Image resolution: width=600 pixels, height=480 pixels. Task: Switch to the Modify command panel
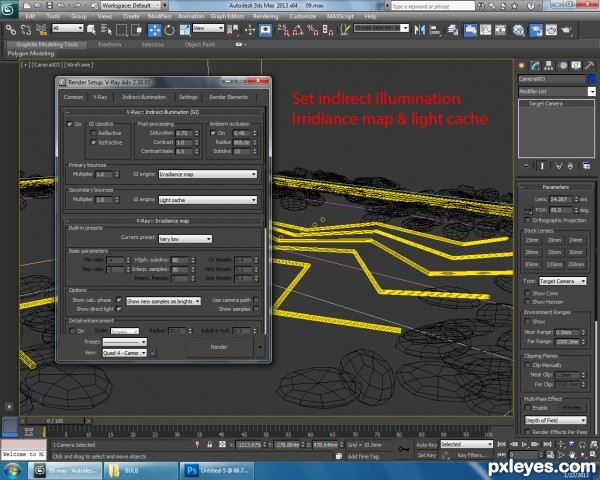535,66
